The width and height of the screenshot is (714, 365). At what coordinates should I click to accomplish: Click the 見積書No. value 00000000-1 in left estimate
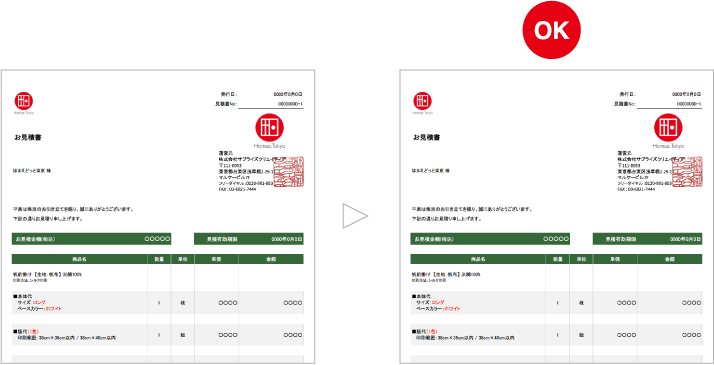(x=290, y=104)
